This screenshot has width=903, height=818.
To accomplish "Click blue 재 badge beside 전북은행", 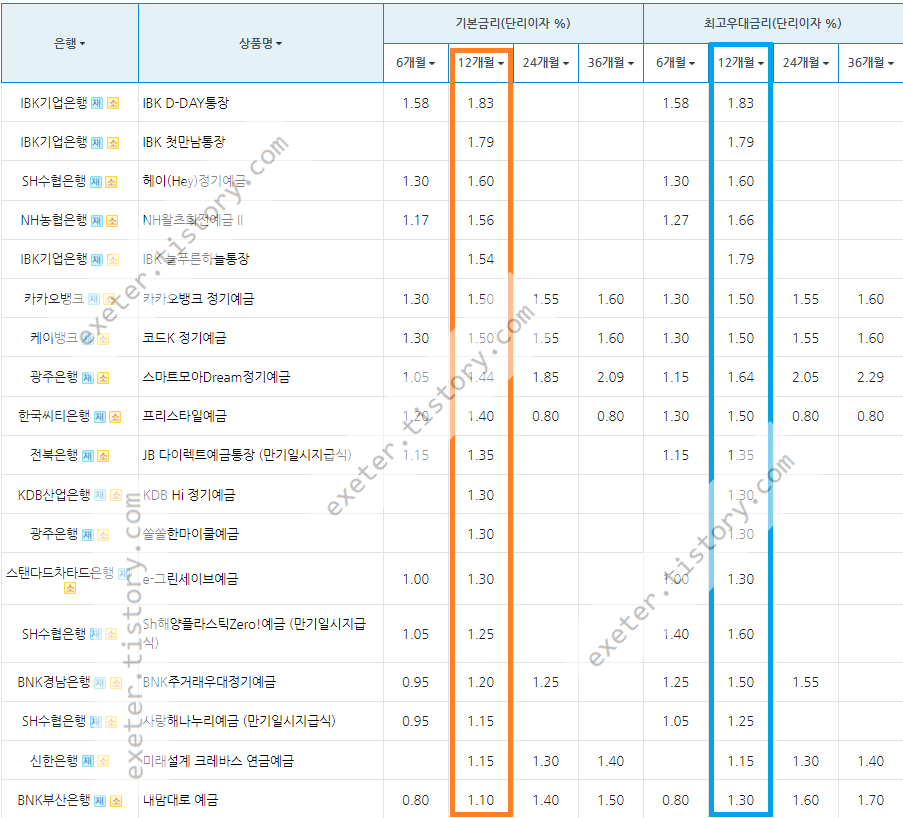I will pyautogui.click(x=88, y=456).
